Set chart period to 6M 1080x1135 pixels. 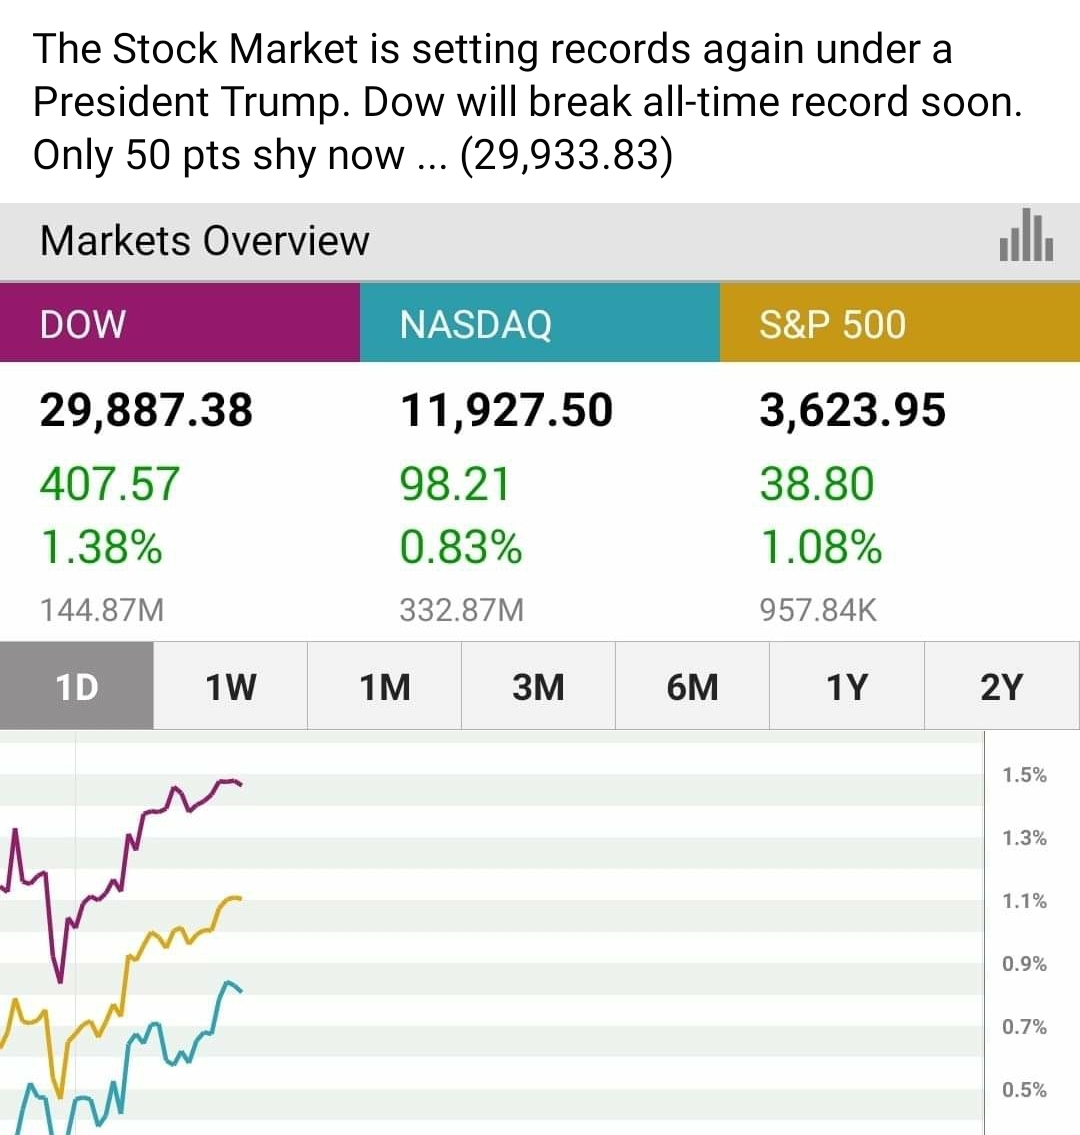pos(693,687)
